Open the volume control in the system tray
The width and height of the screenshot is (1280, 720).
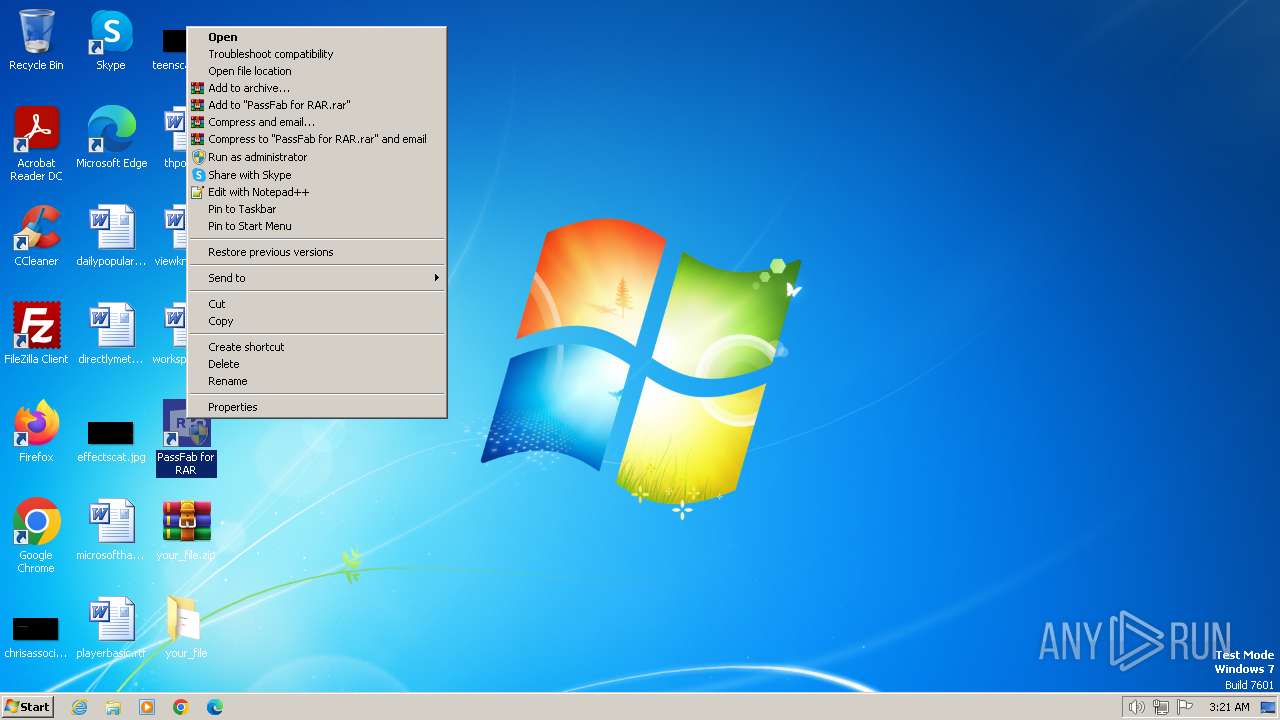pyautogui.click(x=1136, y=707)
